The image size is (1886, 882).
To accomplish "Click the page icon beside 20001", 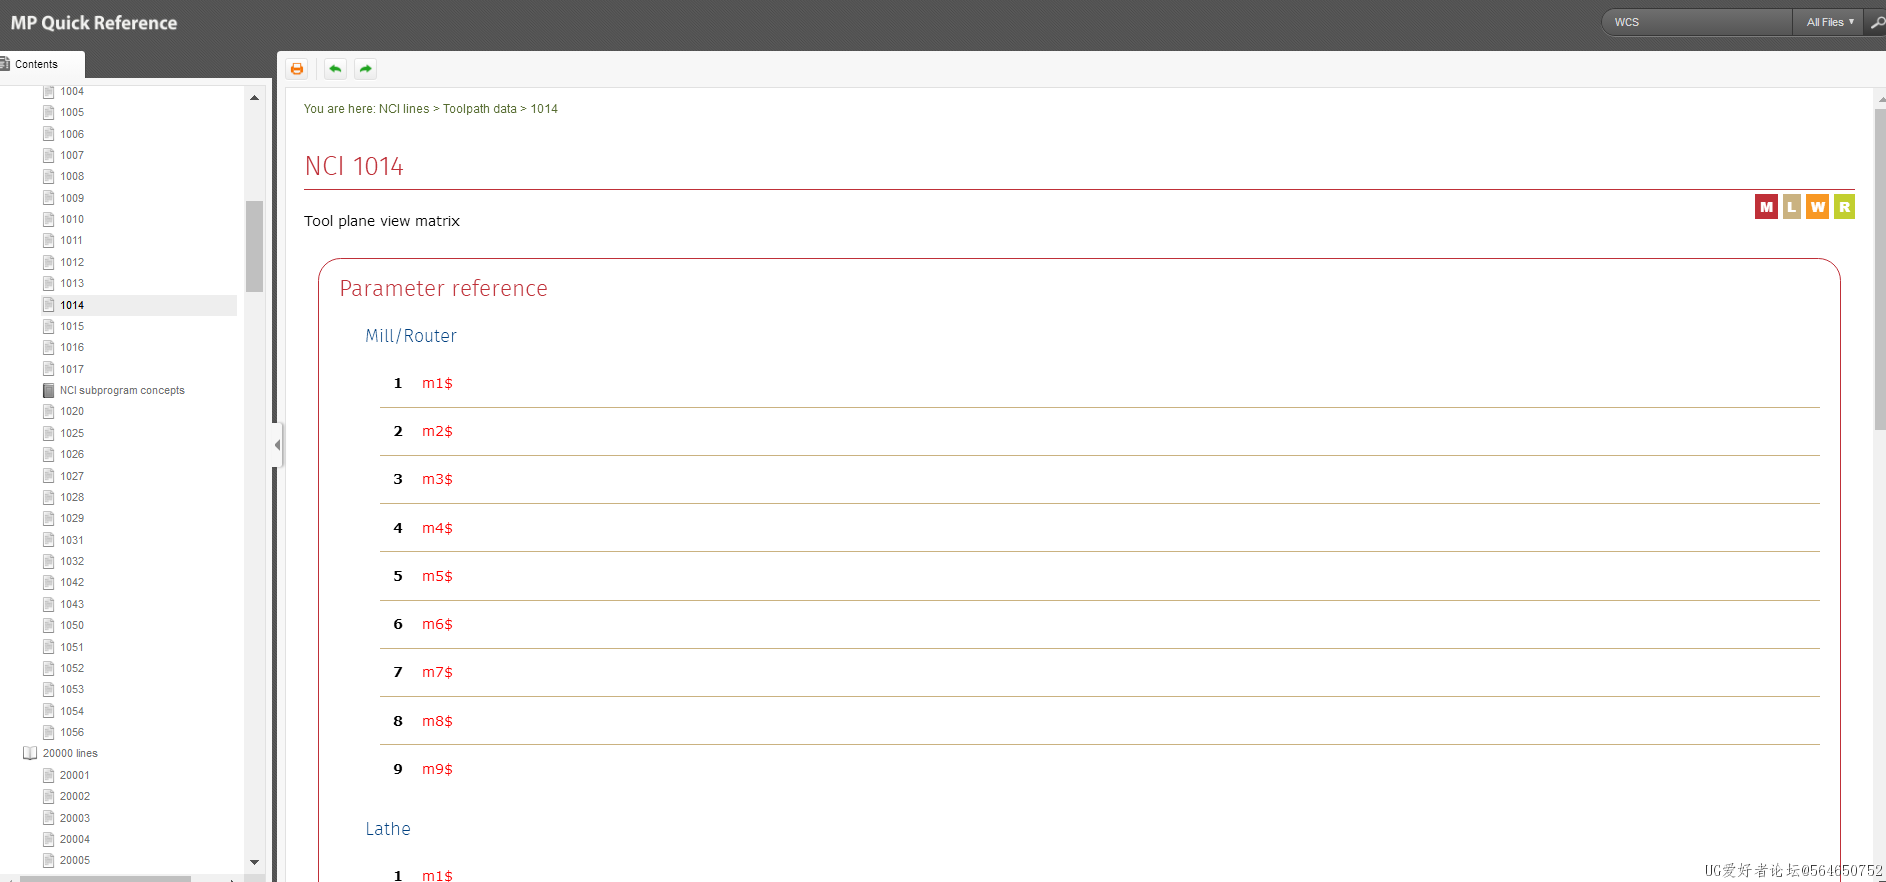I will [x=48, y=775].
